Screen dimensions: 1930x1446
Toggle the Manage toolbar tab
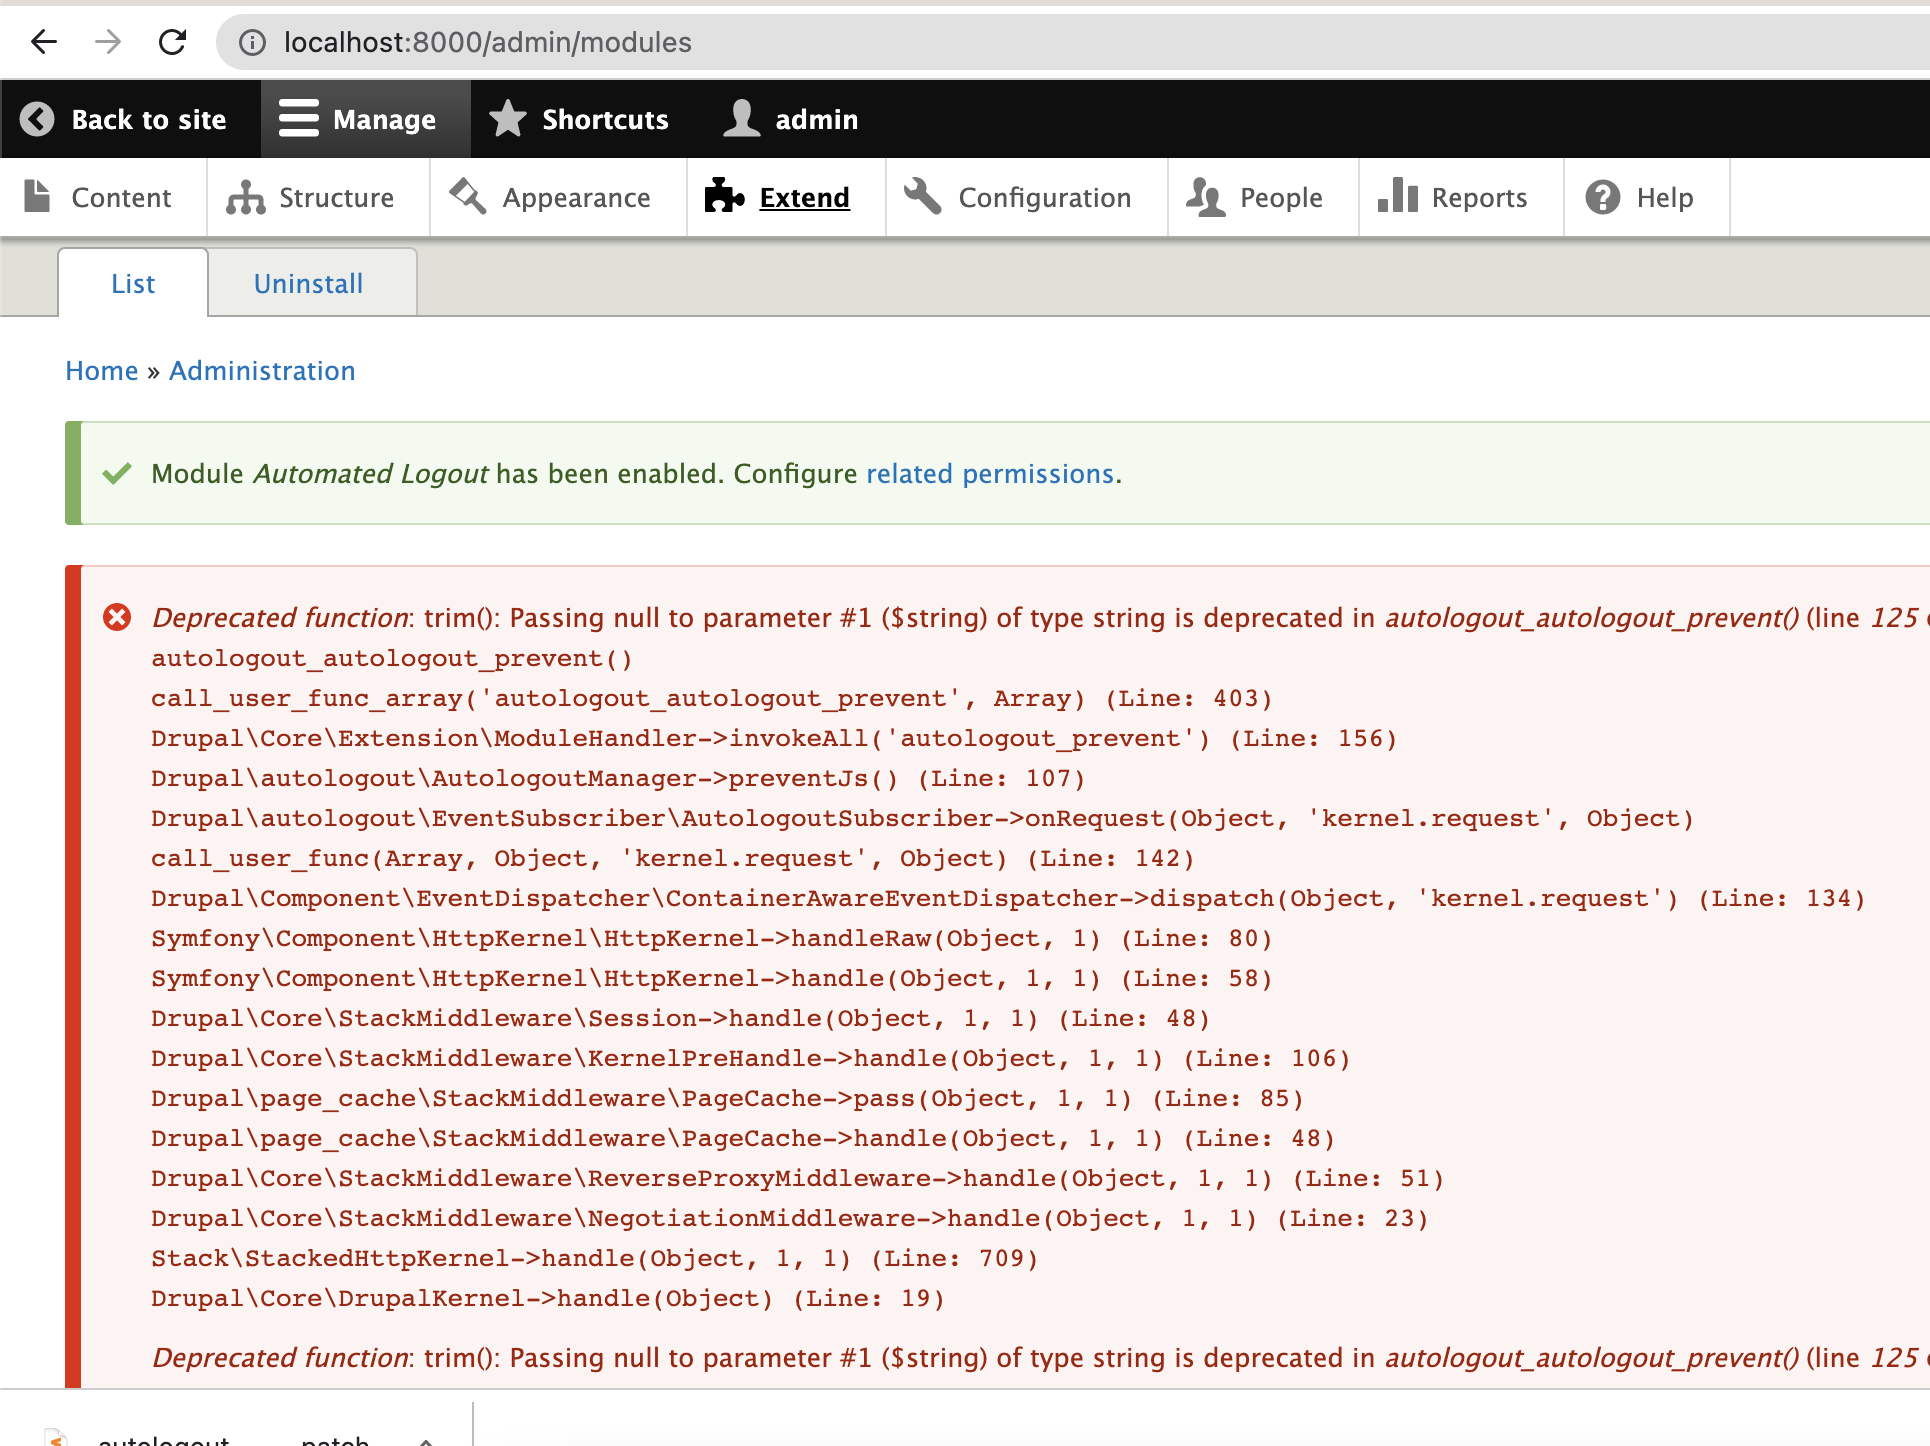(366, 119)
